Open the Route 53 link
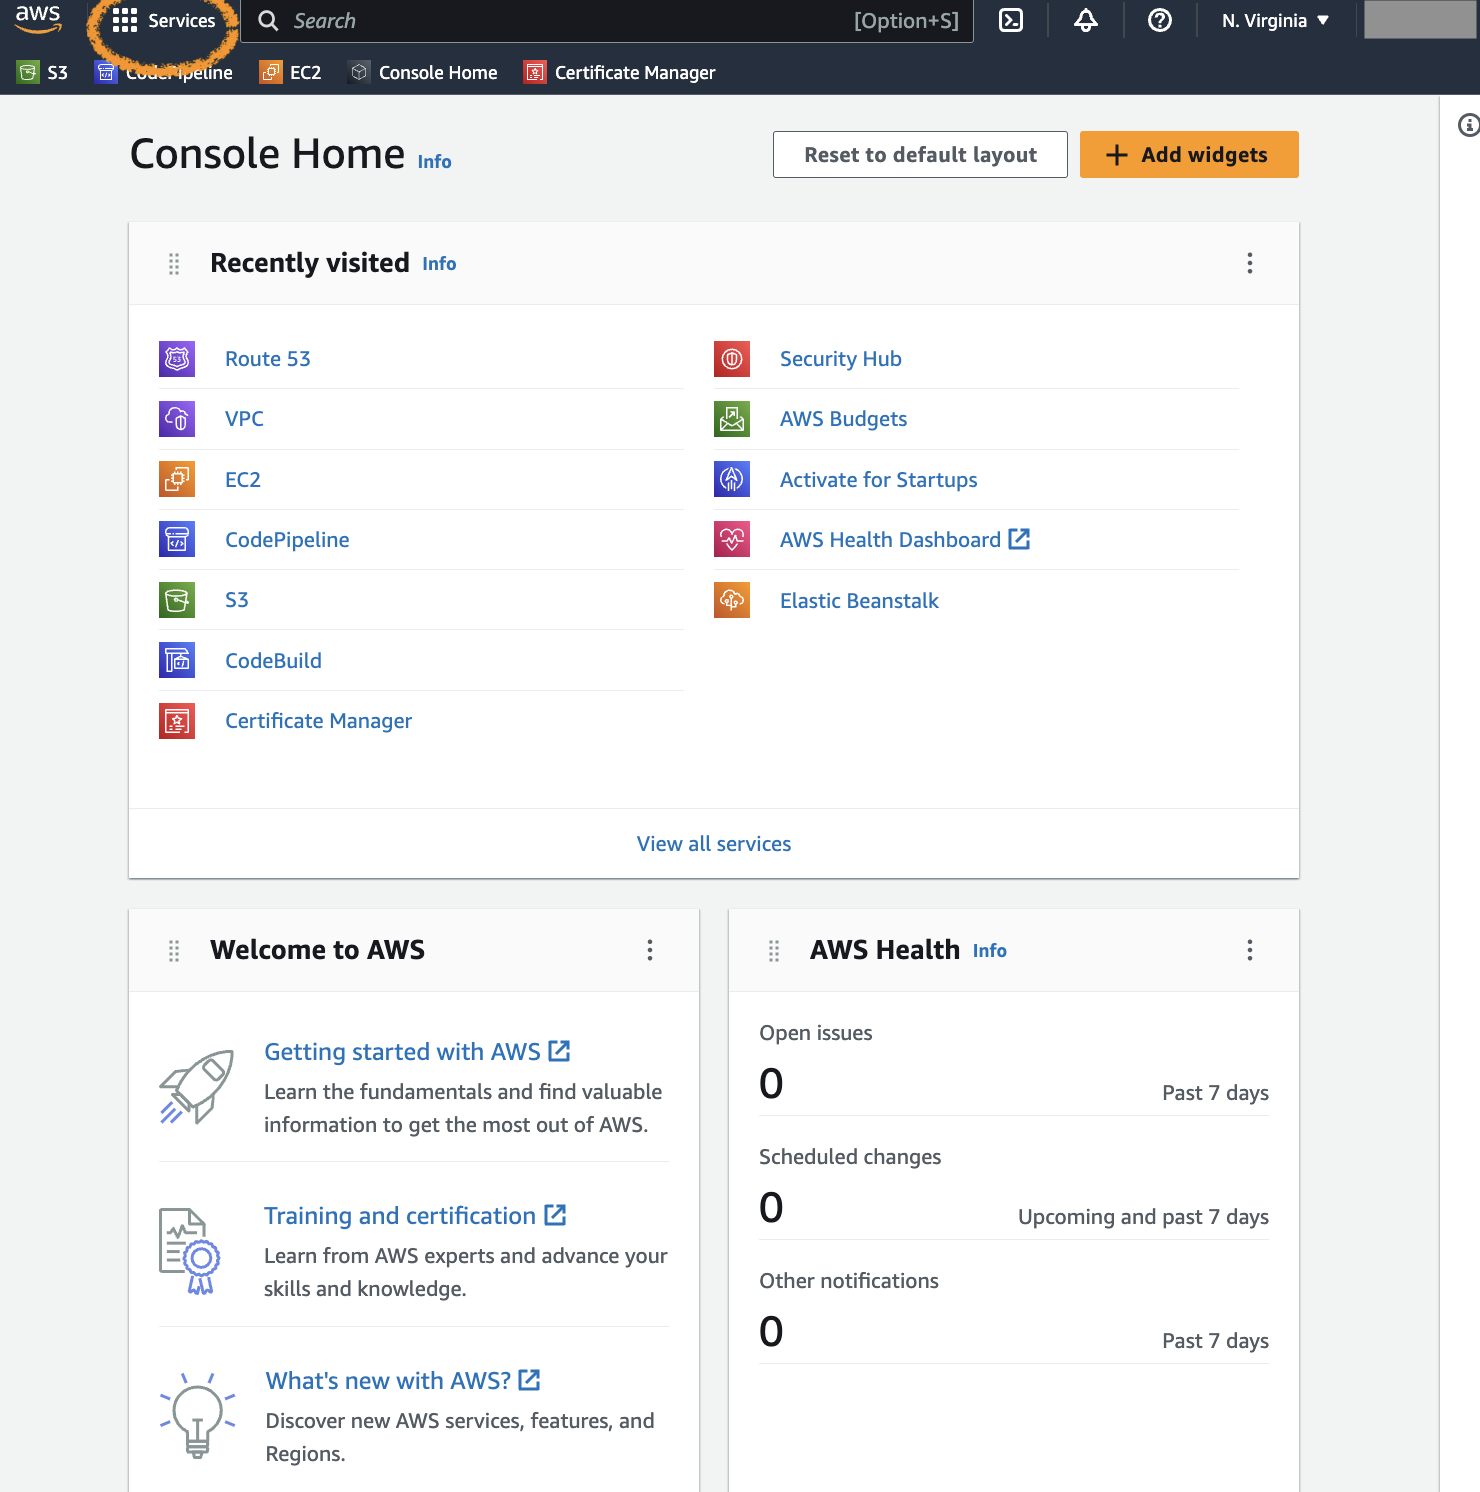1480x1492 pixels. coord(268,359)
